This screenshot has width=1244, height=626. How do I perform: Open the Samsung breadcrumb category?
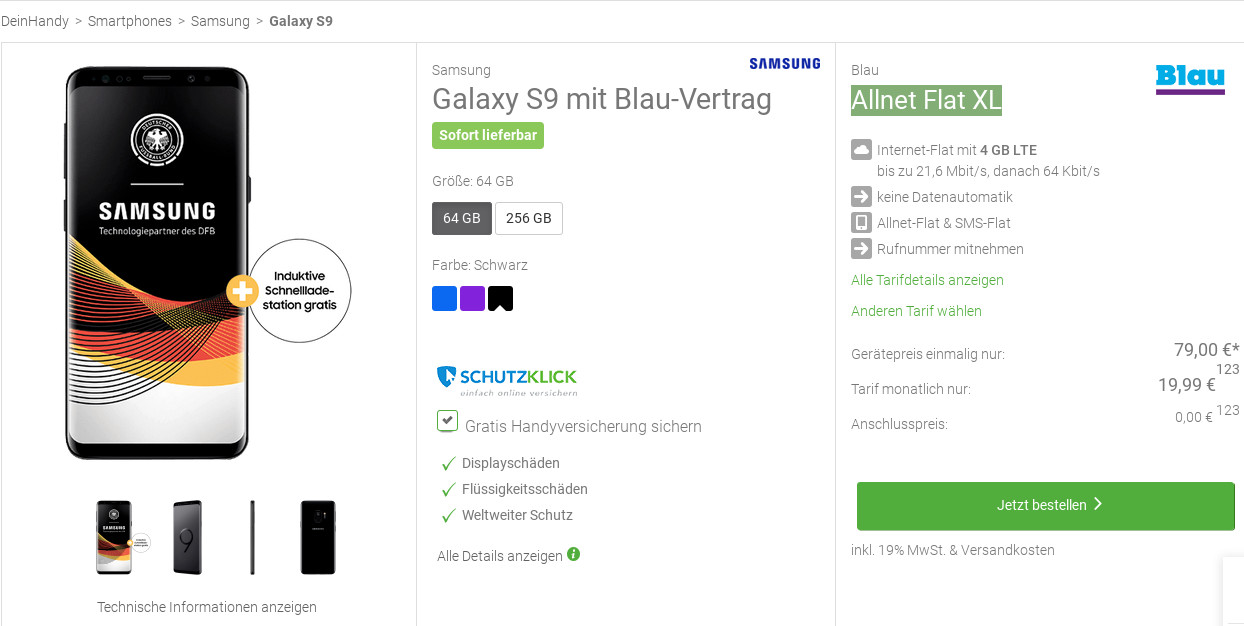coord(220,20)
